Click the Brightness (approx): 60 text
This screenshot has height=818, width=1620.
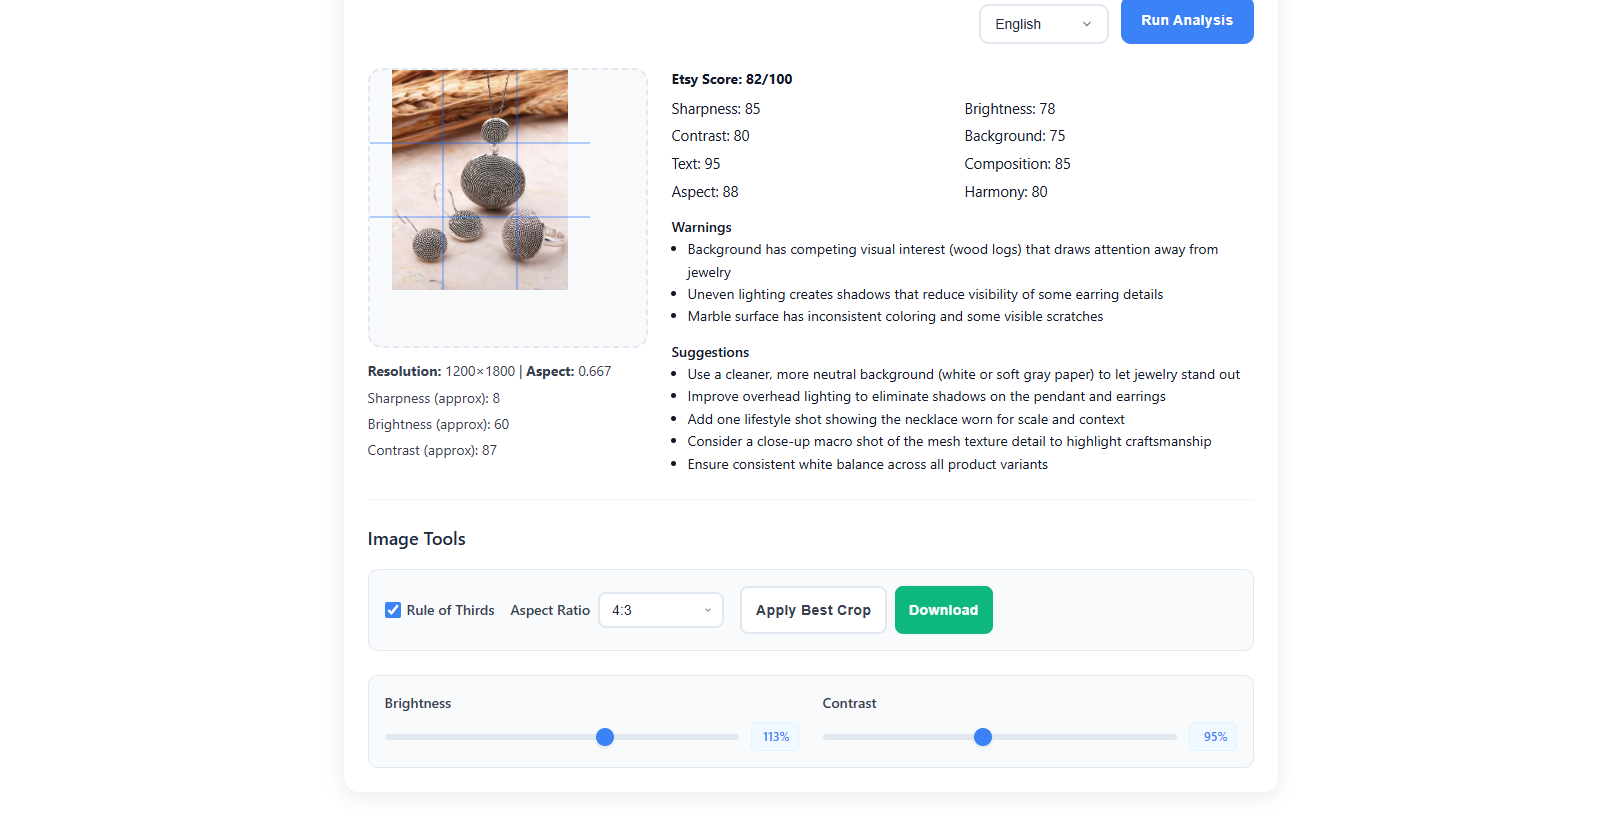point(438,424)
